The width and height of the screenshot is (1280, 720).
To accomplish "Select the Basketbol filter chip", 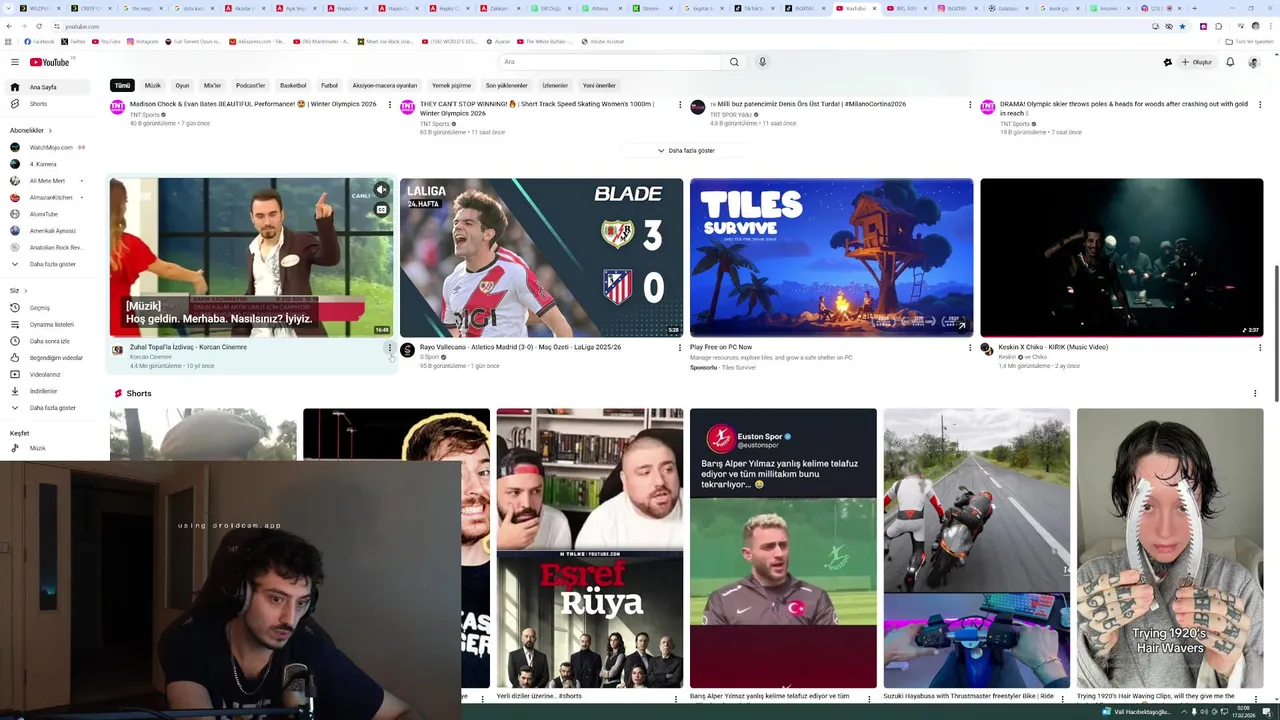I will [293, 85].
